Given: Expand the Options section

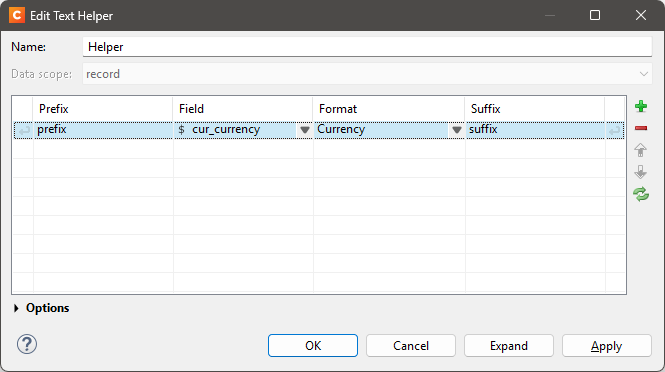Looking at the screenshot, I should 16,308.
